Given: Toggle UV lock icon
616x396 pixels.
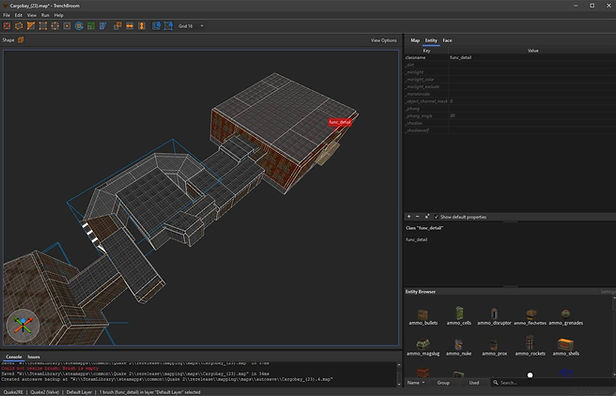Looking at the screenshot, I should 168,26.
